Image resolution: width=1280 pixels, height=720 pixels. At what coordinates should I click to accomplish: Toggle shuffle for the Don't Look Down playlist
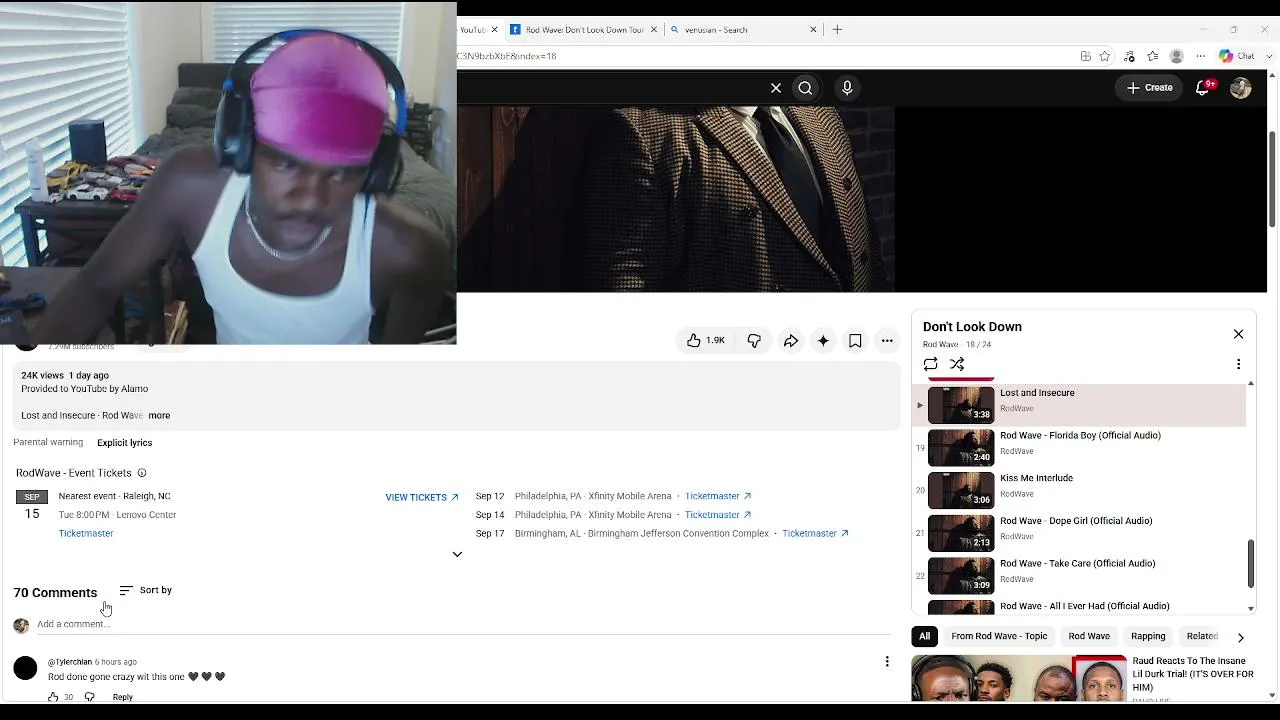957,364
